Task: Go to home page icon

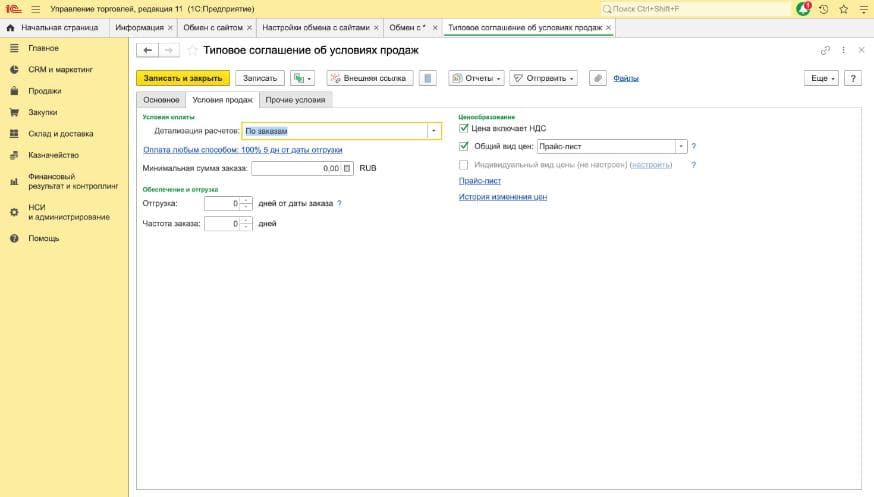Action: click(x=11, y=27)
